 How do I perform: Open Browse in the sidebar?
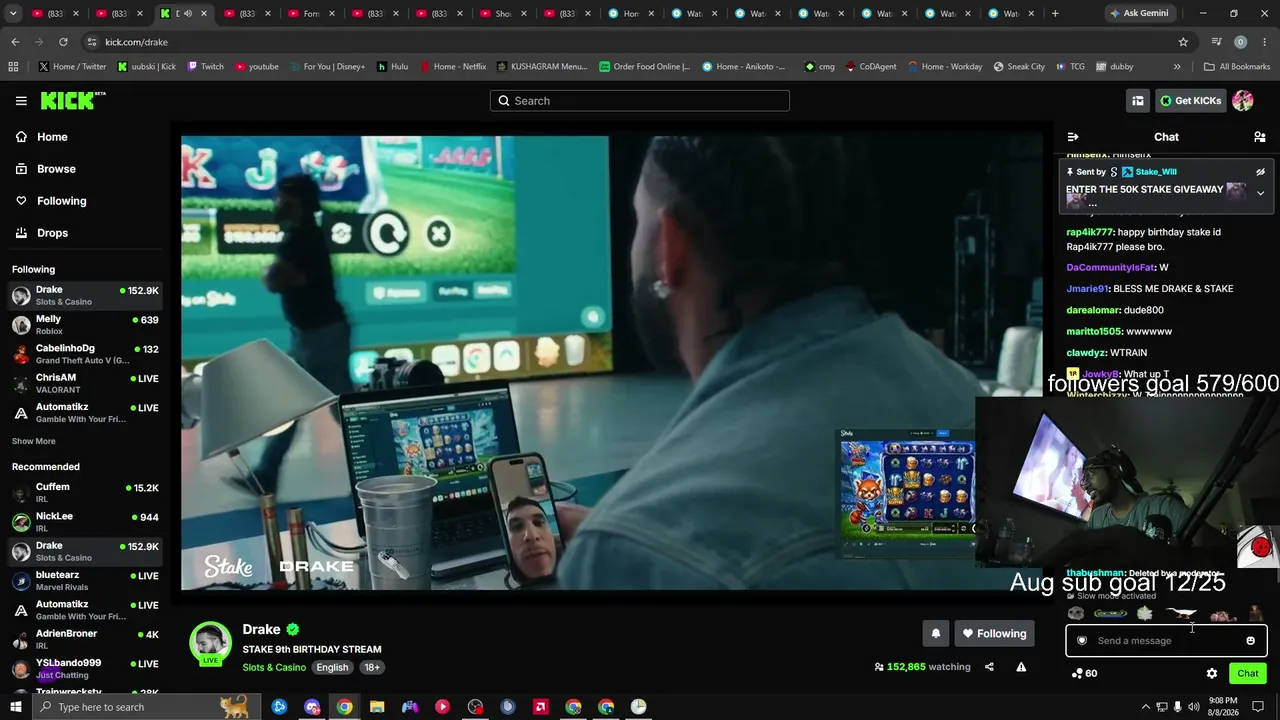(85, 169)
